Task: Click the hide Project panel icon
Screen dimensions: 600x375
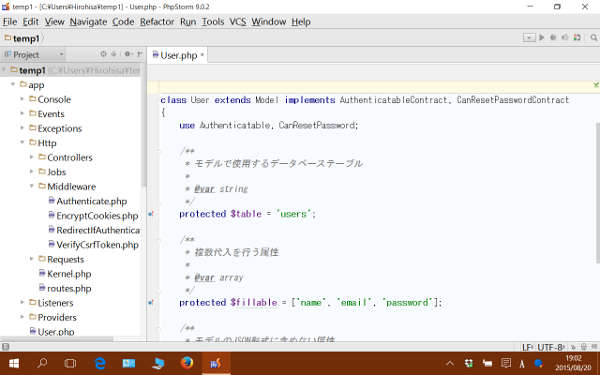Action: (140, 54)
